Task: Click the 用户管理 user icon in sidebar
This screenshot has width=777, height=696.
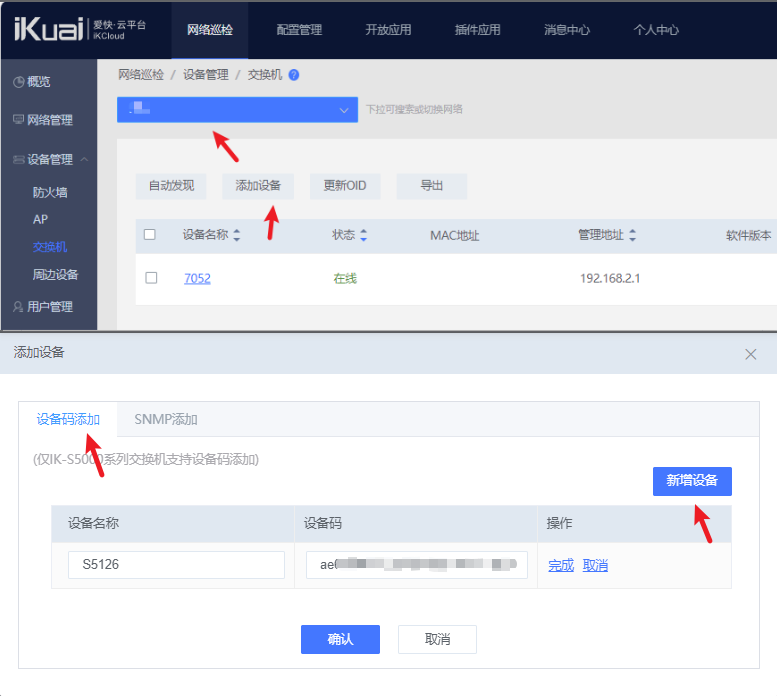Action: (18, 307)
